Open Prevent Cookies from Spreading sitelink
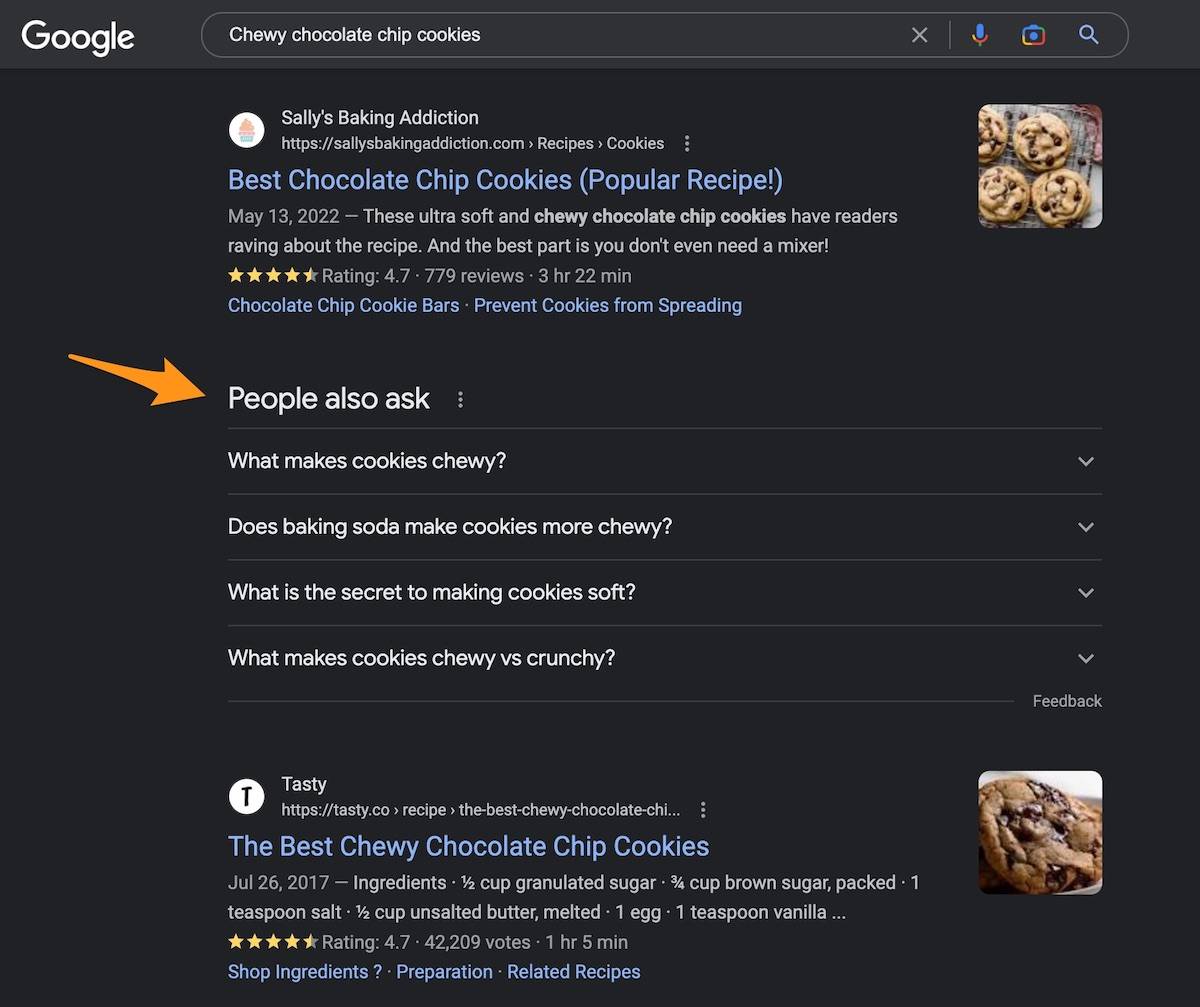The width and height of the screenshot is (1200, 1007). [607, 306]
